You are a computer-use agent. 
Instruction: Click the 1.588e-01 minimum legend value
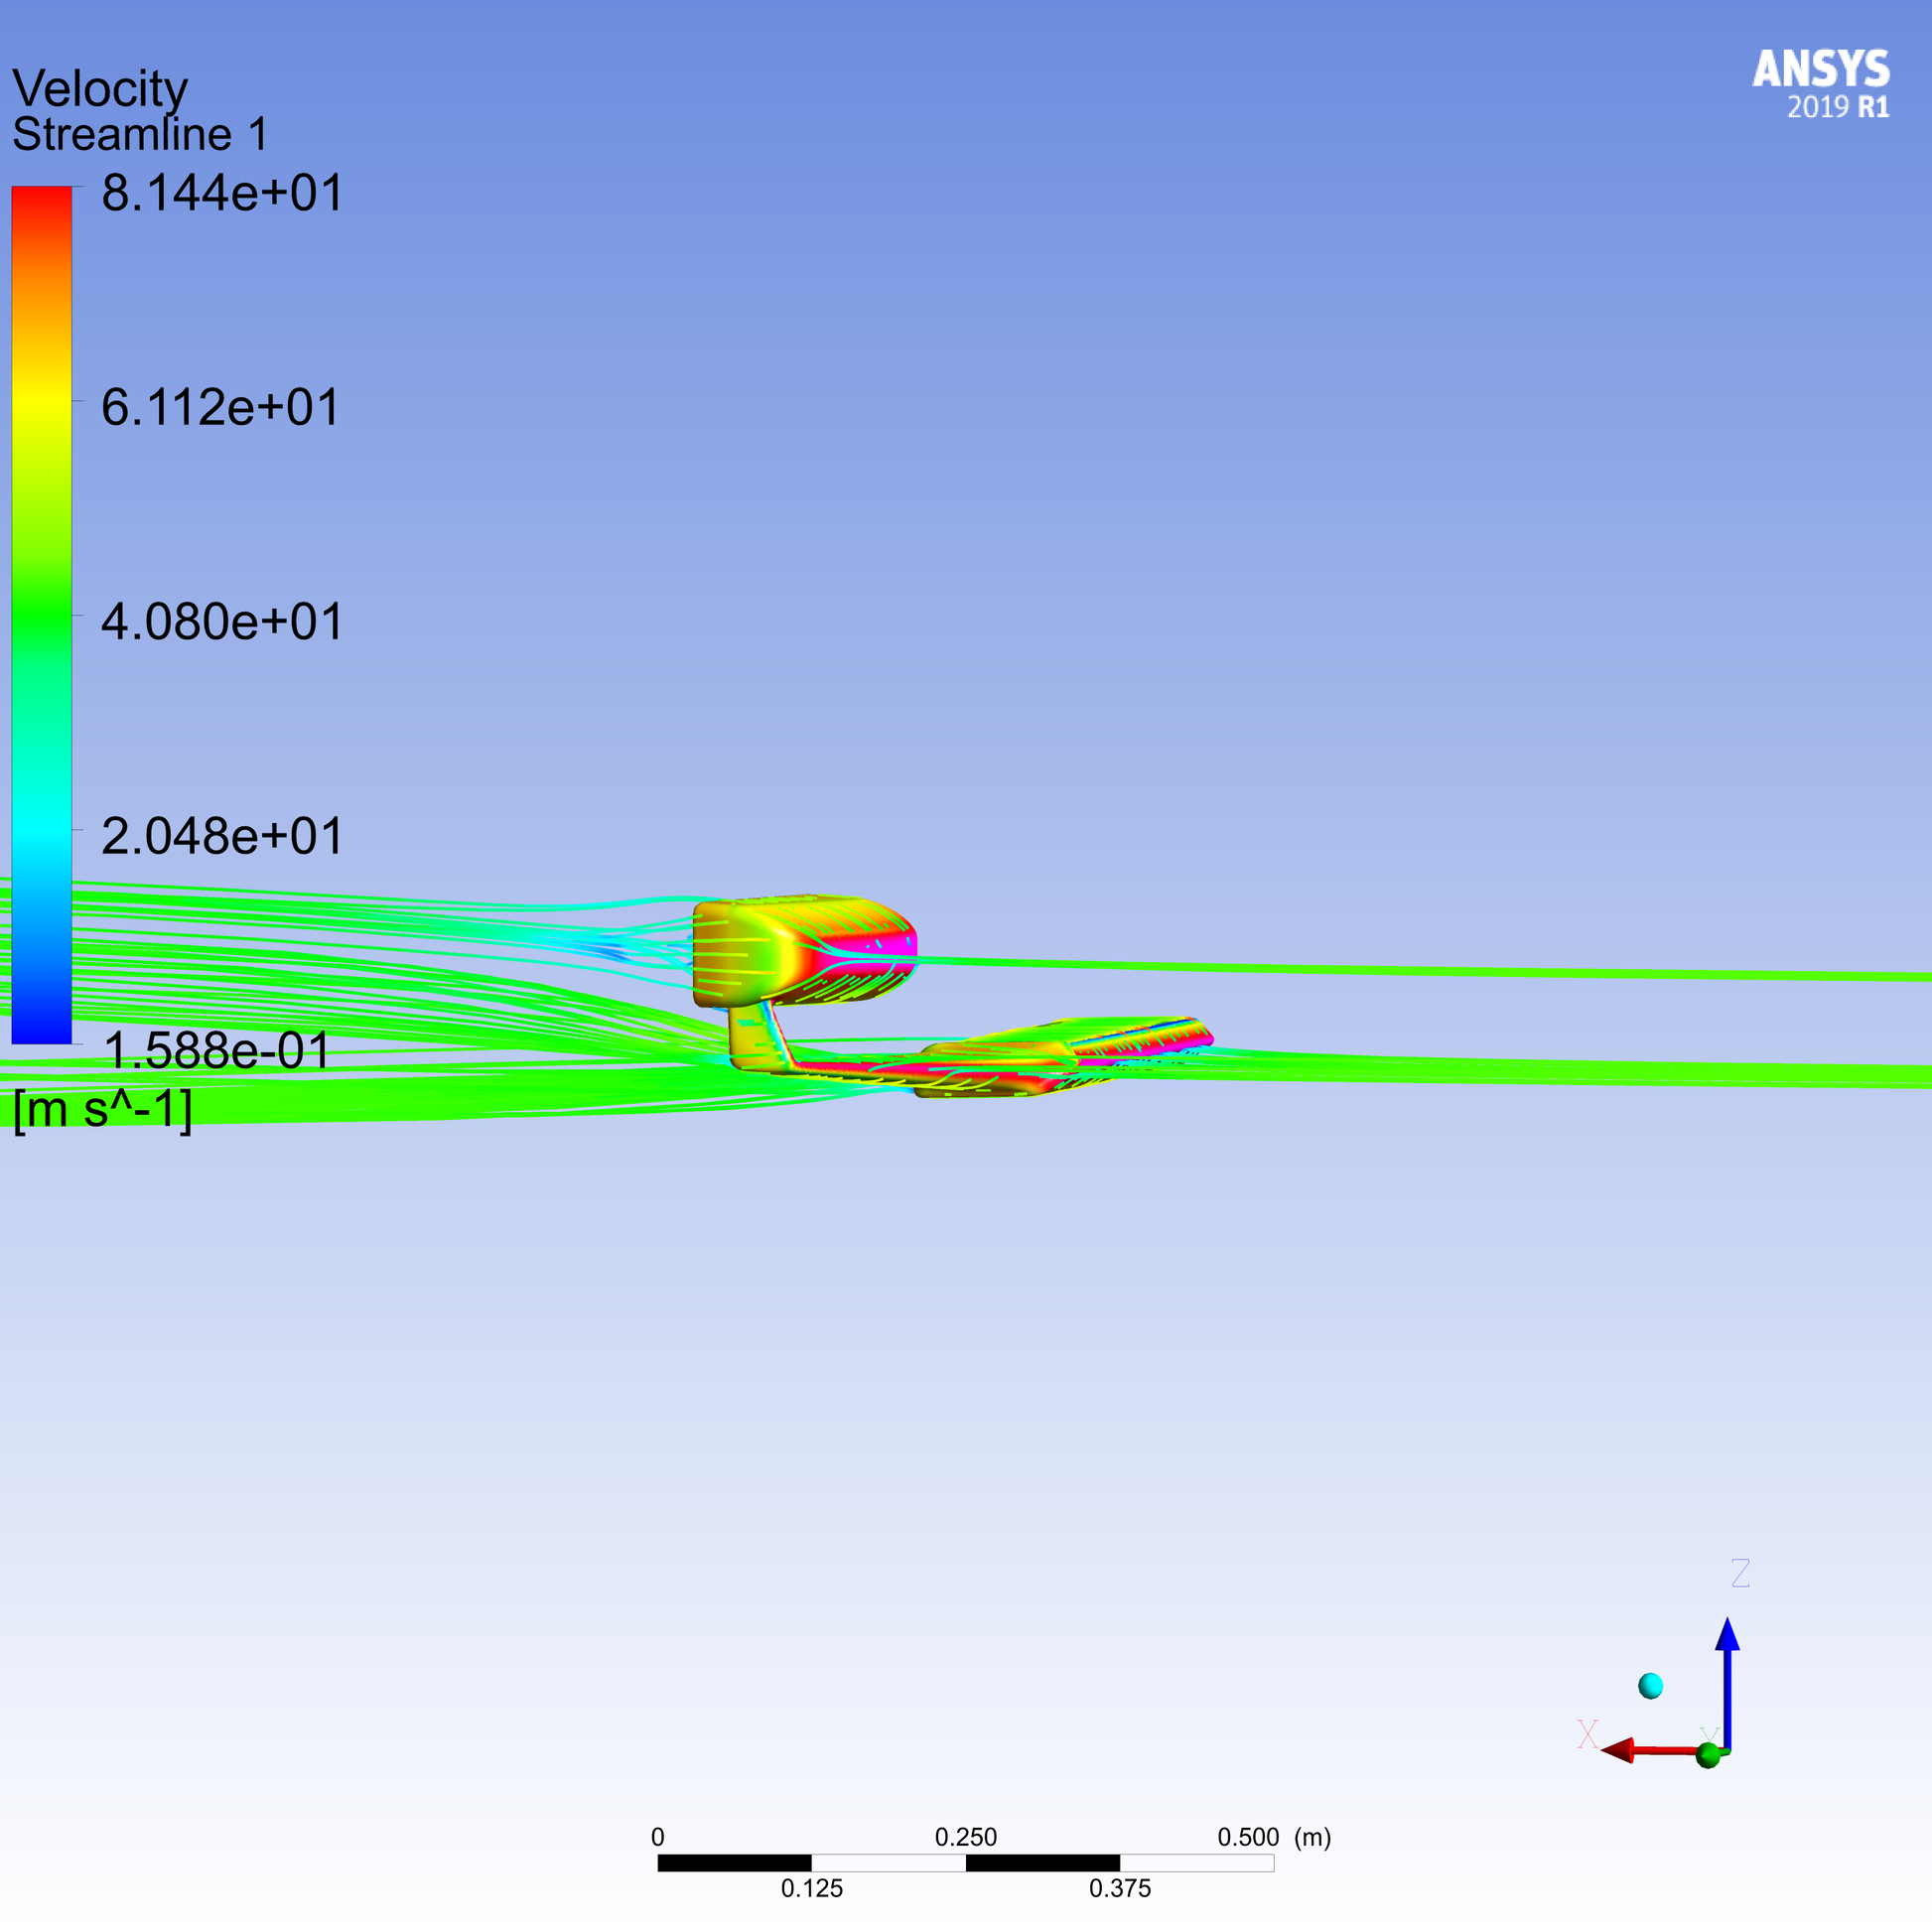point(216,1050)
